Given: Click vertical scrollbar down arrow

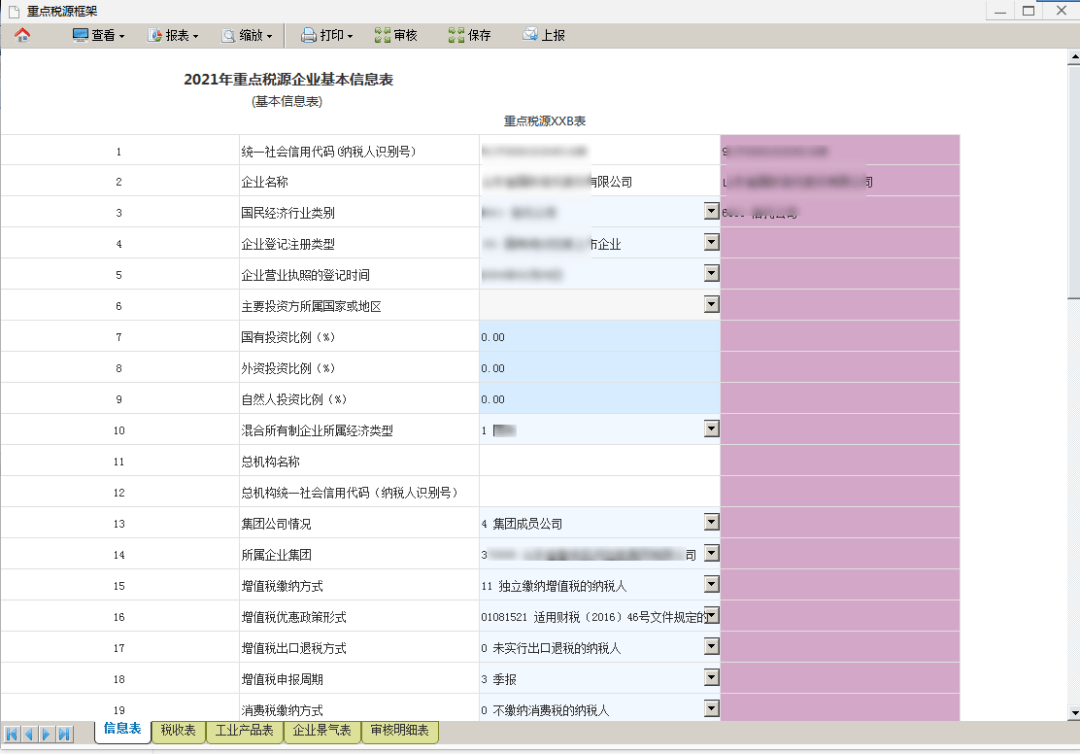Looking at the screenshot, I should 1073,713.
